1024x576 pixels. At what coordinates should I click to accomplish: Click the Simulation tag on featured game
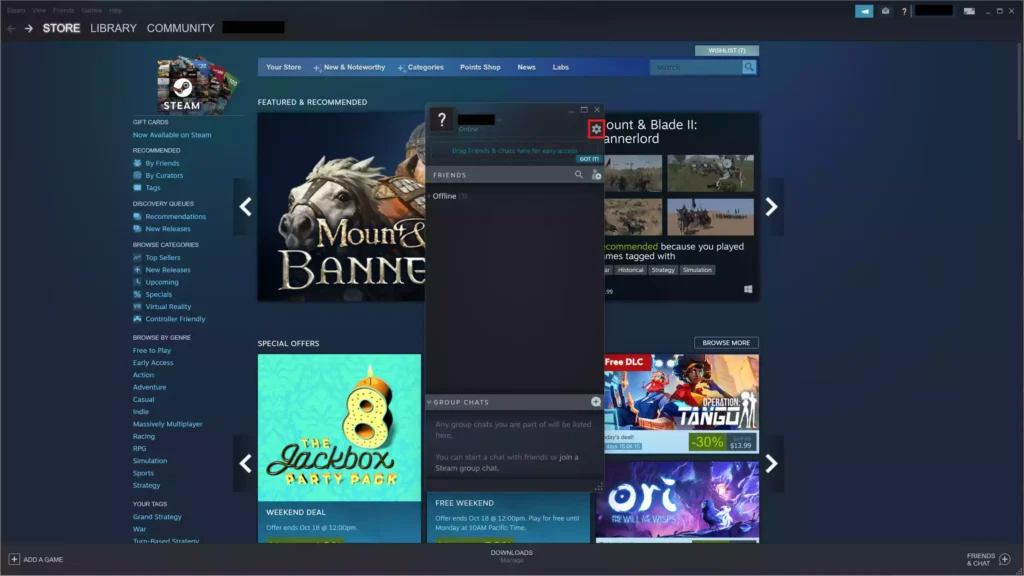[697, 270]
